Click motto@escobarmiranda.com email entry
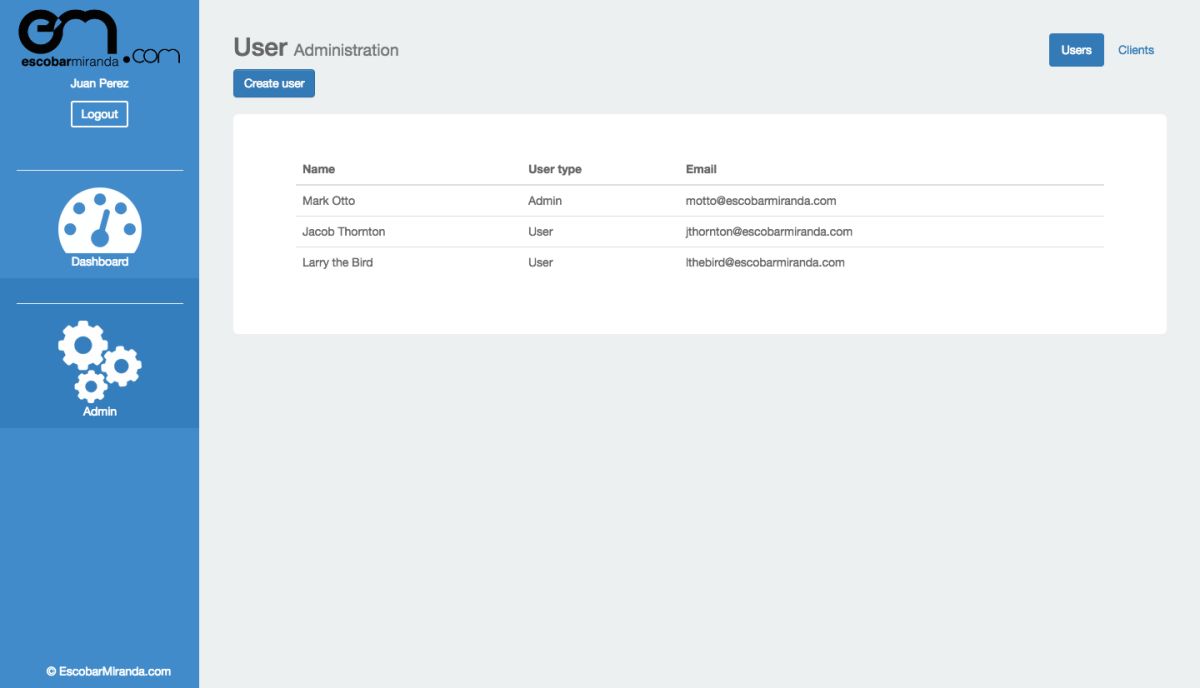 [x=761, y=200]
